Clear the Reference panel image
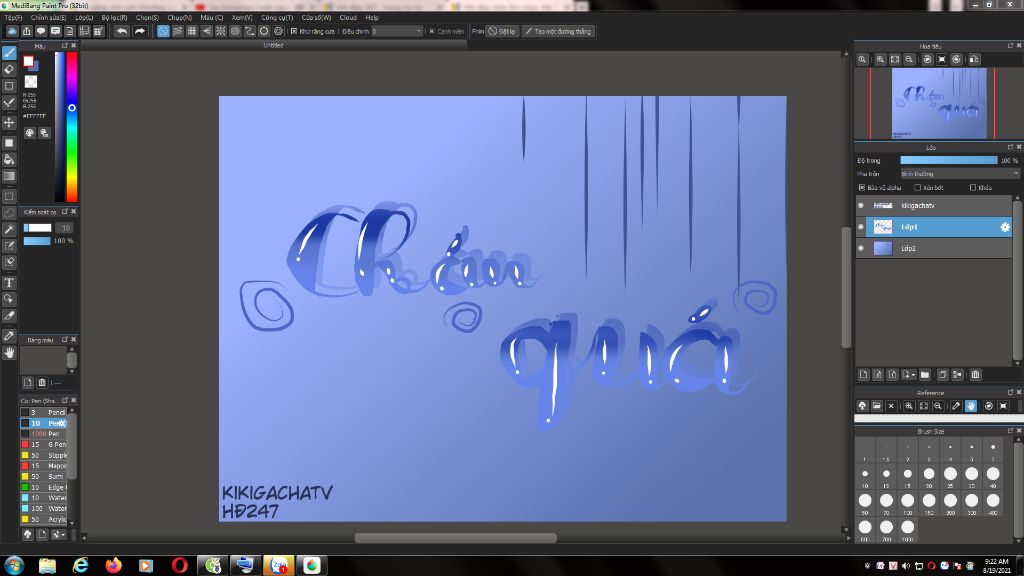This screenshot has height=576, width=1024. [891, 406]
